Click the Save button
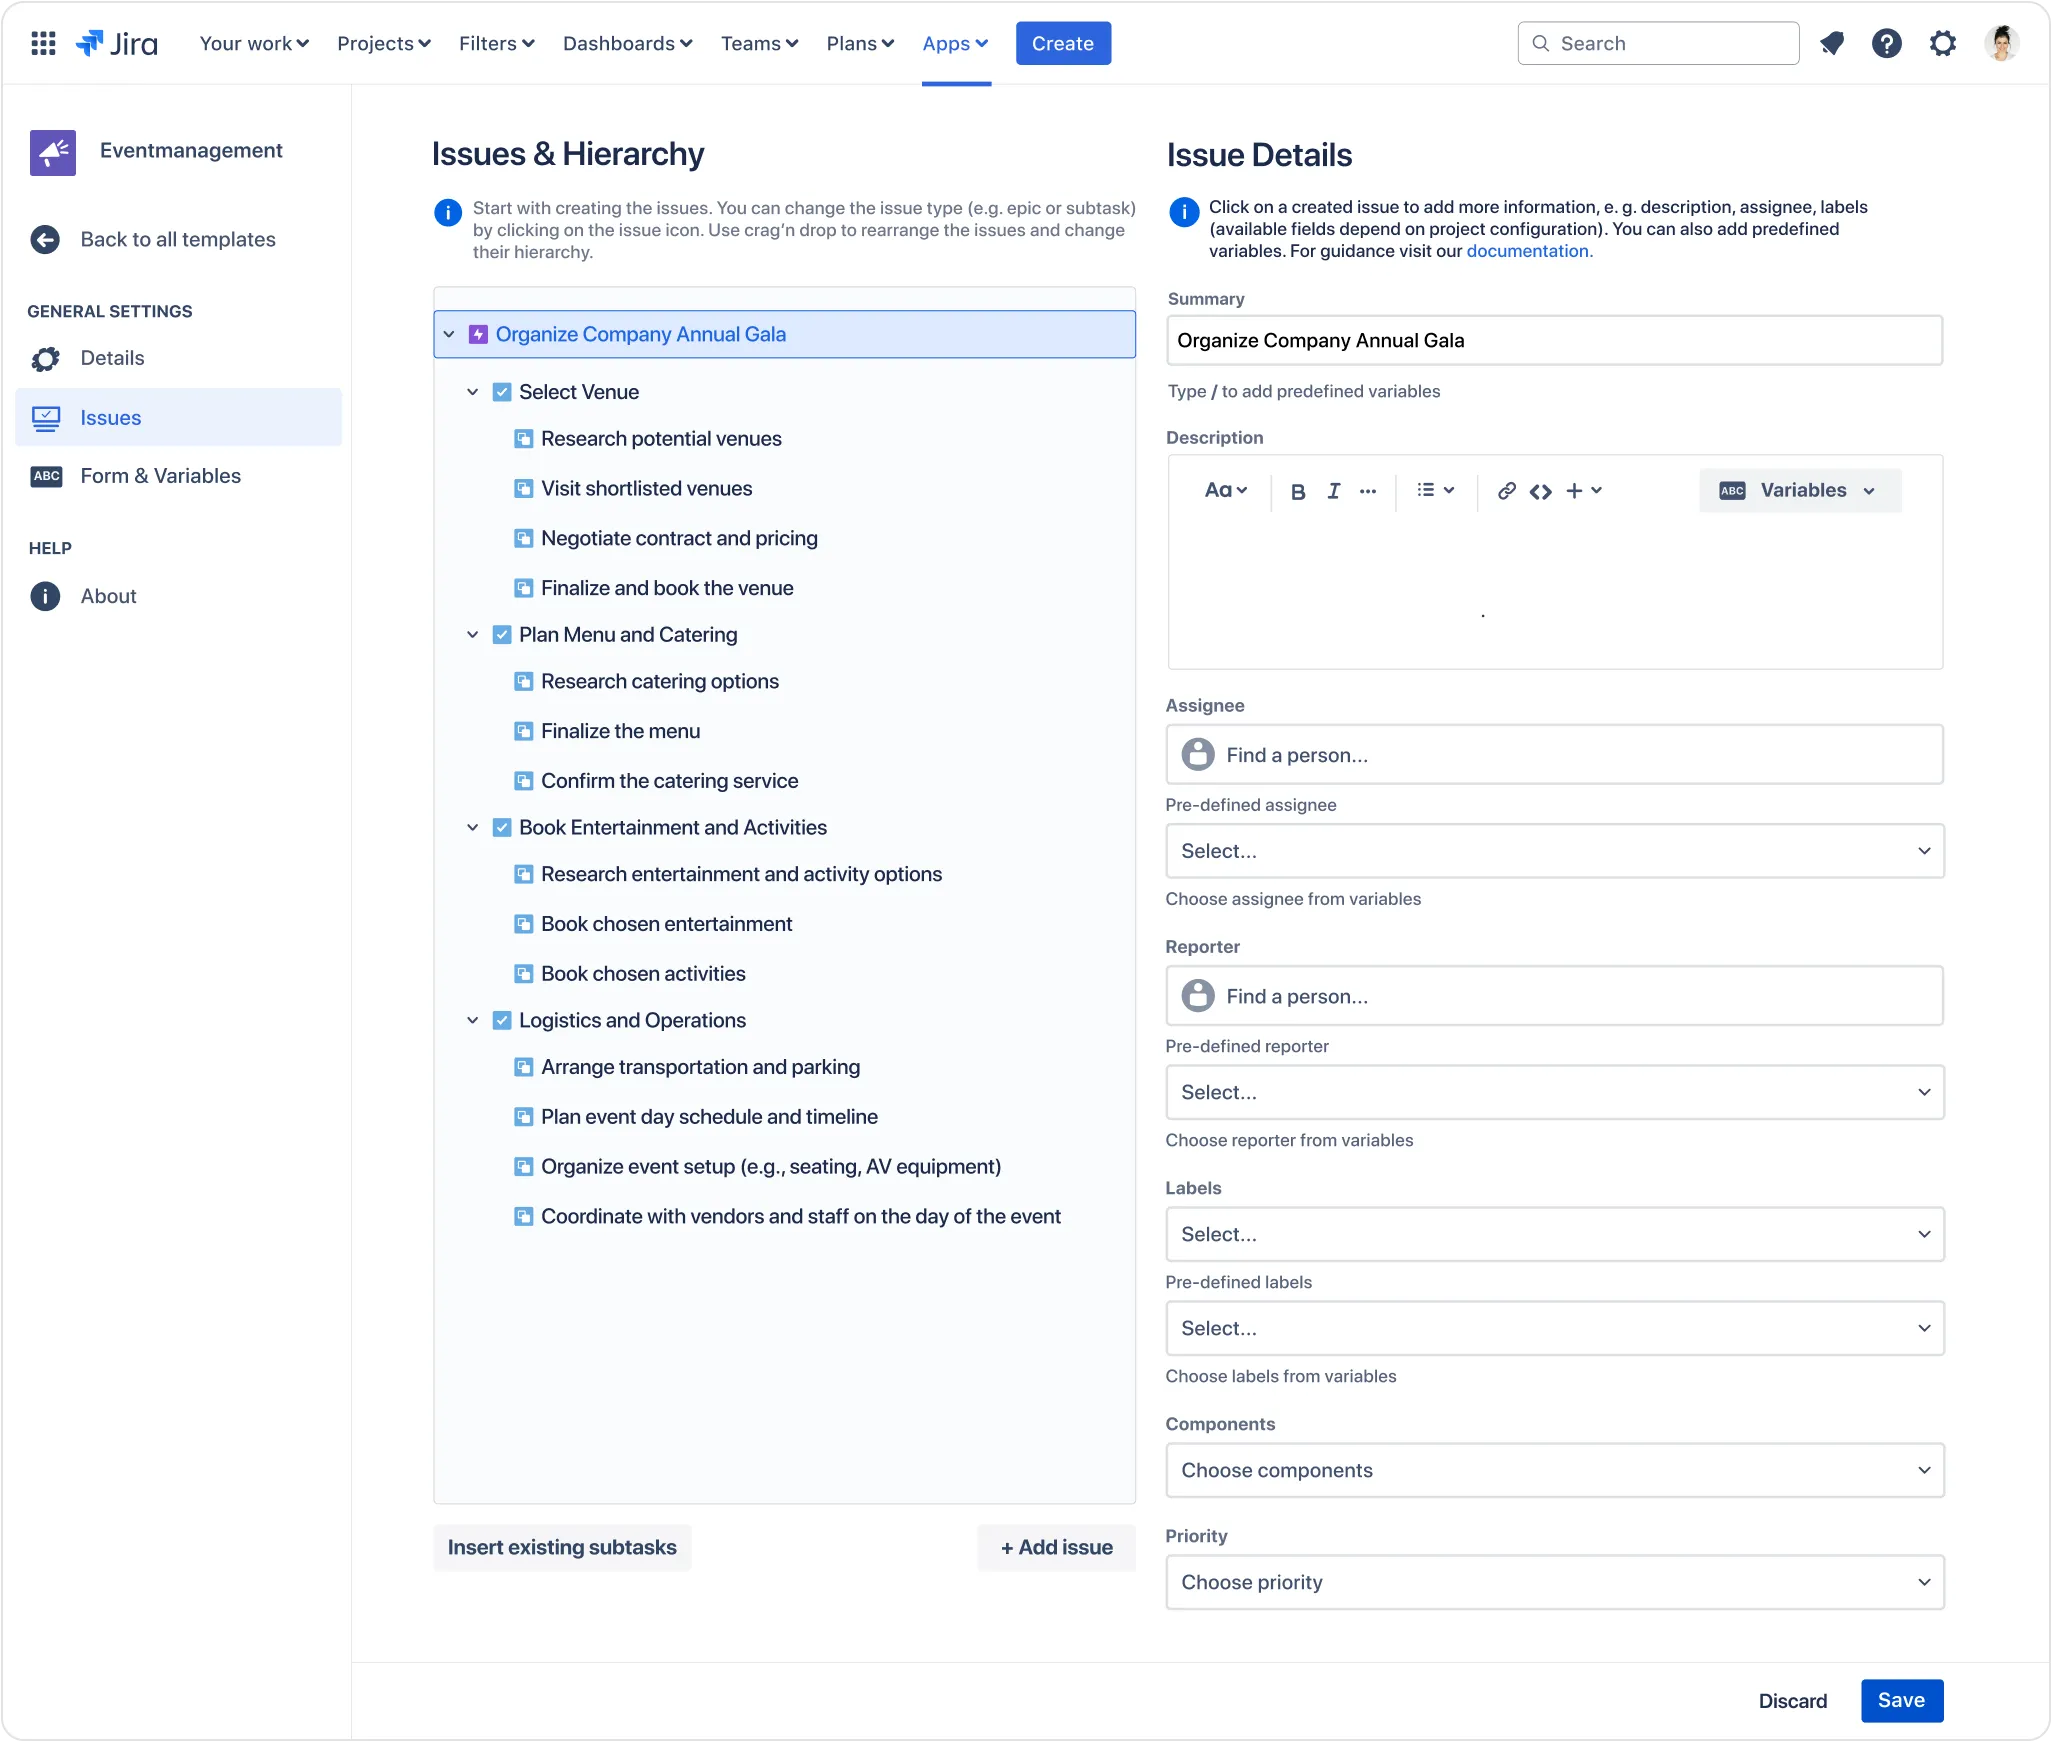Viewport: 2051px width, 1741px height. (x=1901, y=1700)
